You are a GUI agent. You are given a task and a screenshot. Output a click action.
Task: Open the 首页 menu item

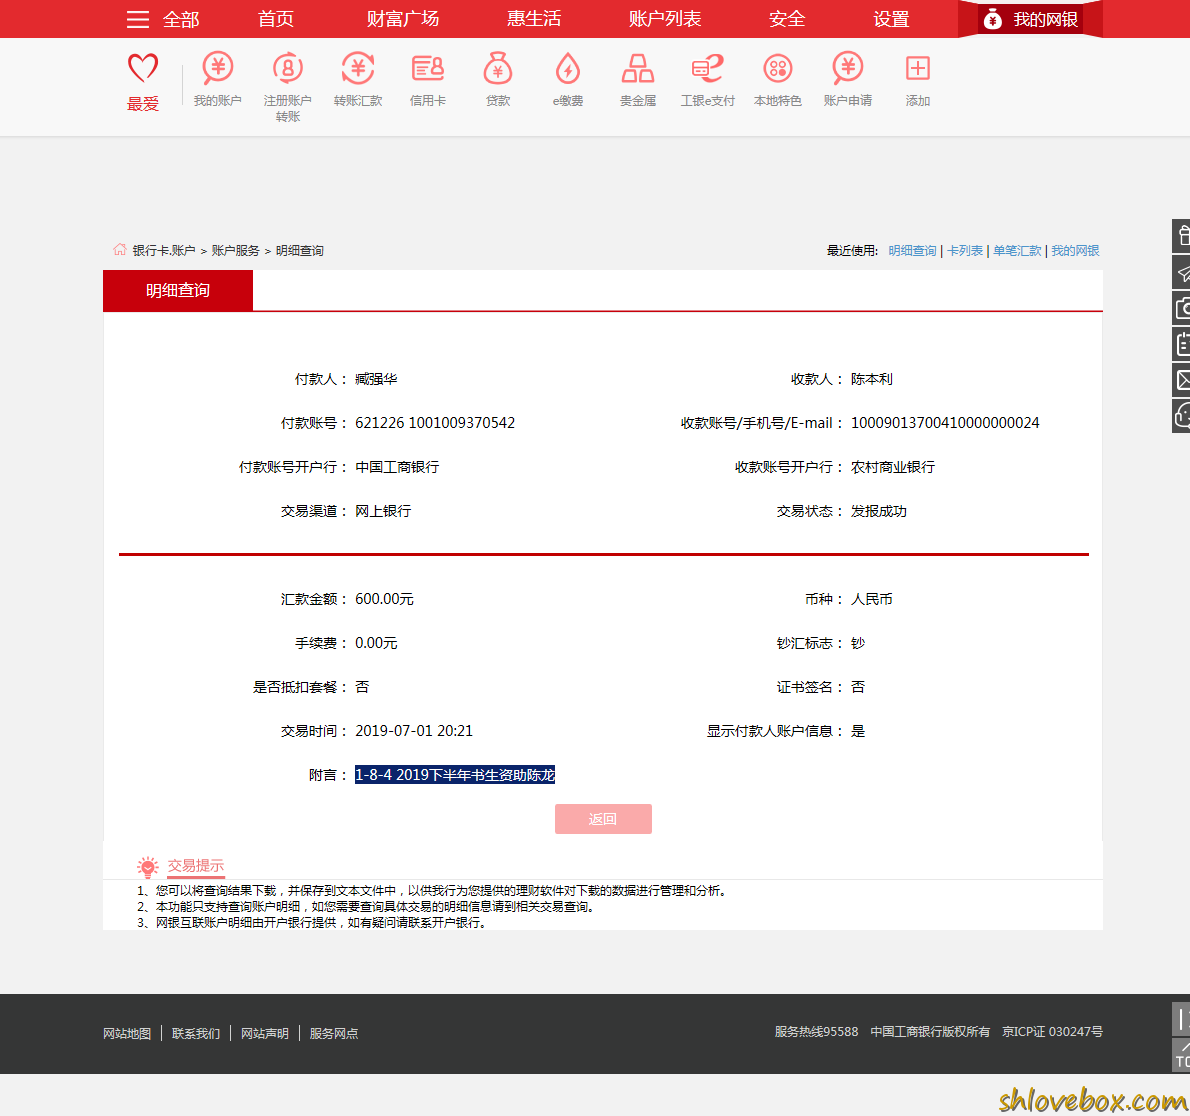tap(275, 19)
